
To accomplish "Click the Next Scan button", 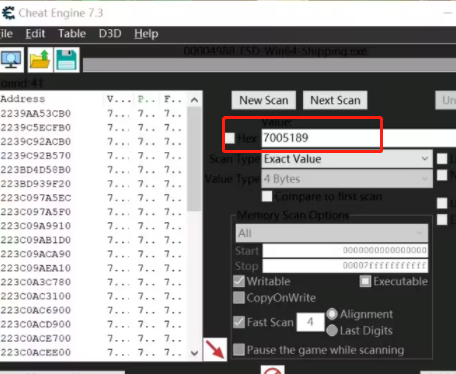I will (335, 100).
